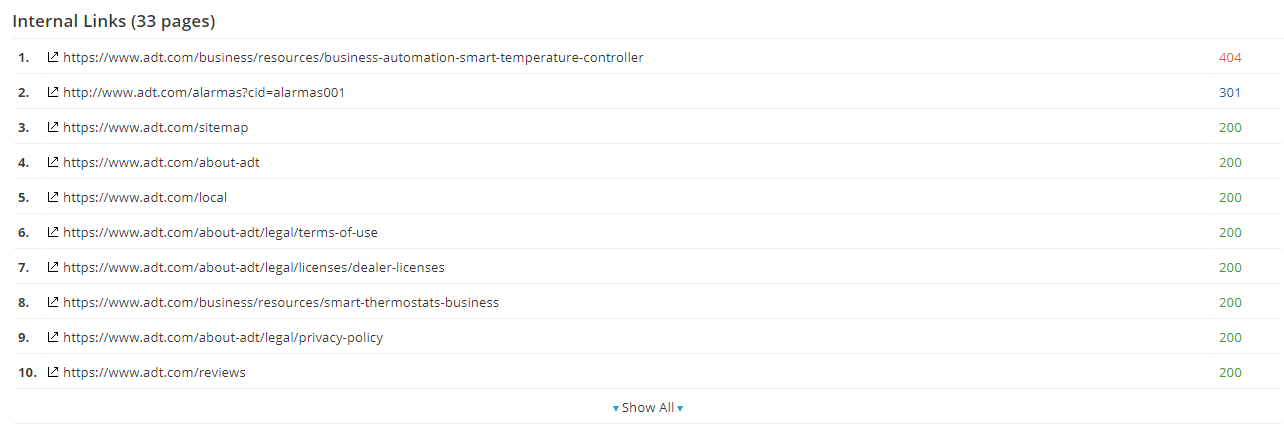Open the alarmas?cid=alarmas001 link

click(x=204, y=93)
